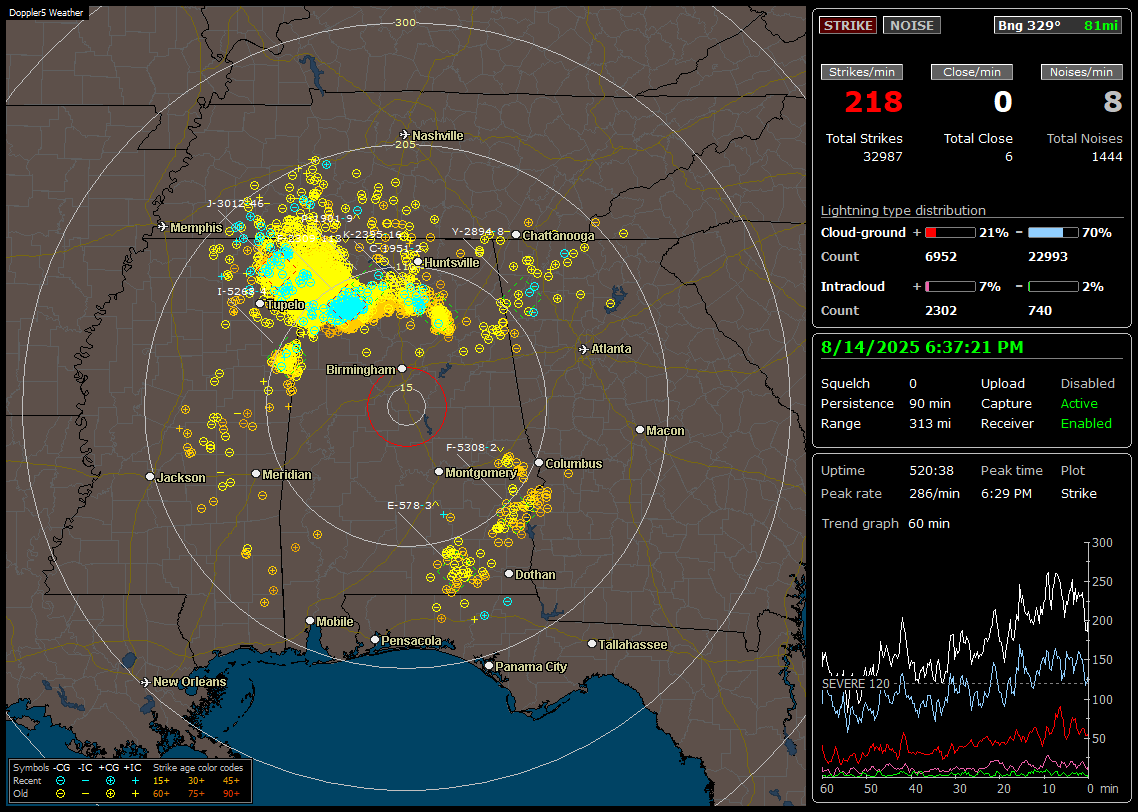
Task: Click the Dothan city dot marker
Action: point(509,573)
